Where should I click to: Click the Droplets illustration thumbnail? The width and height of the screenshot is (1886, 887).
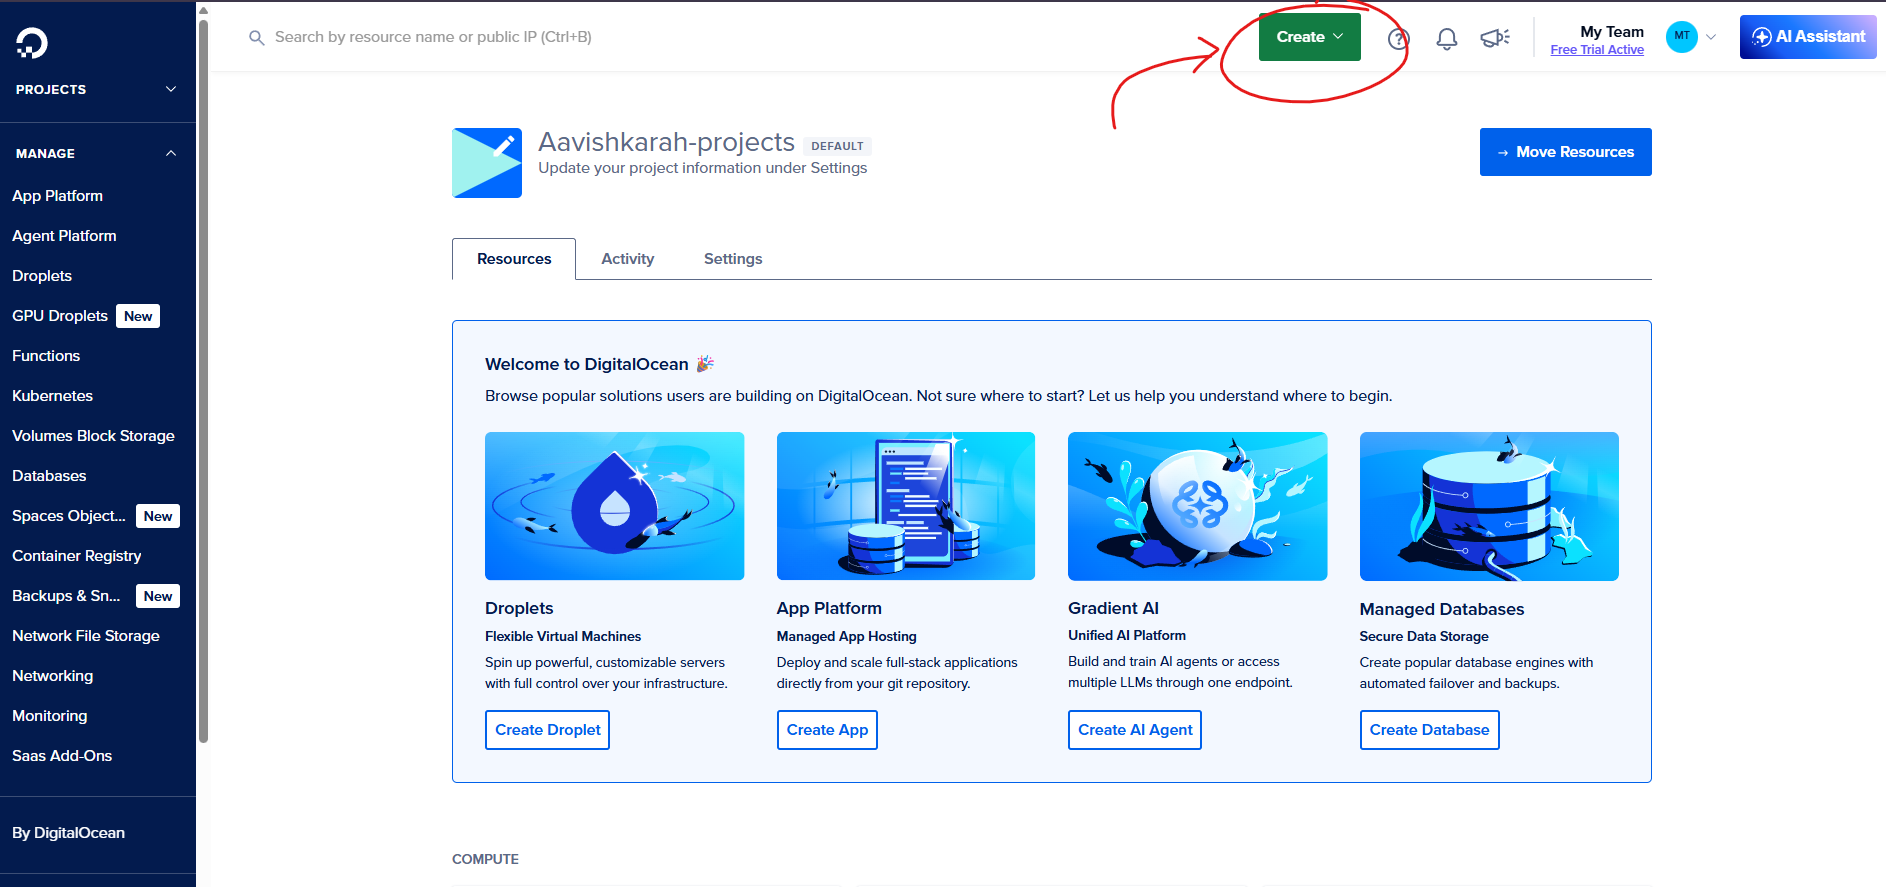(x=614, y=506)
